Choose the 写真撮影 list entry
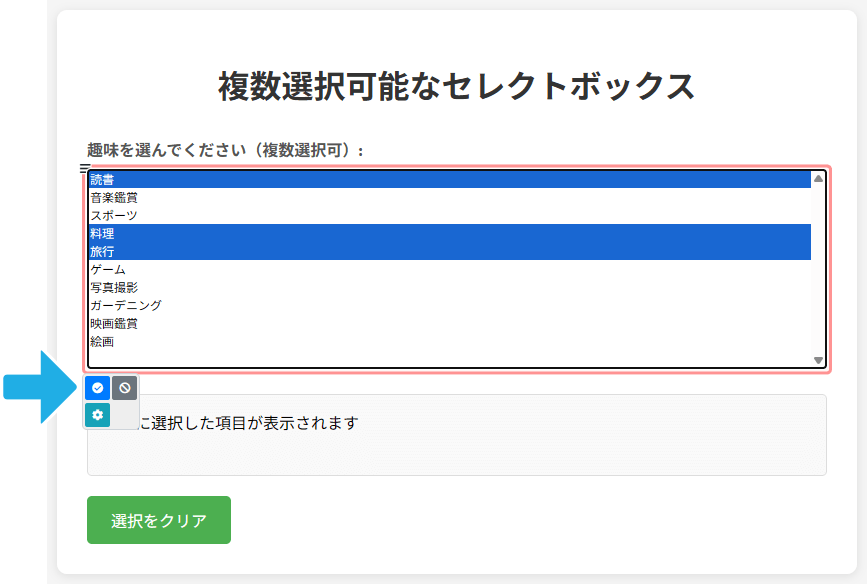The image size is (867, 584). (114, 288)
